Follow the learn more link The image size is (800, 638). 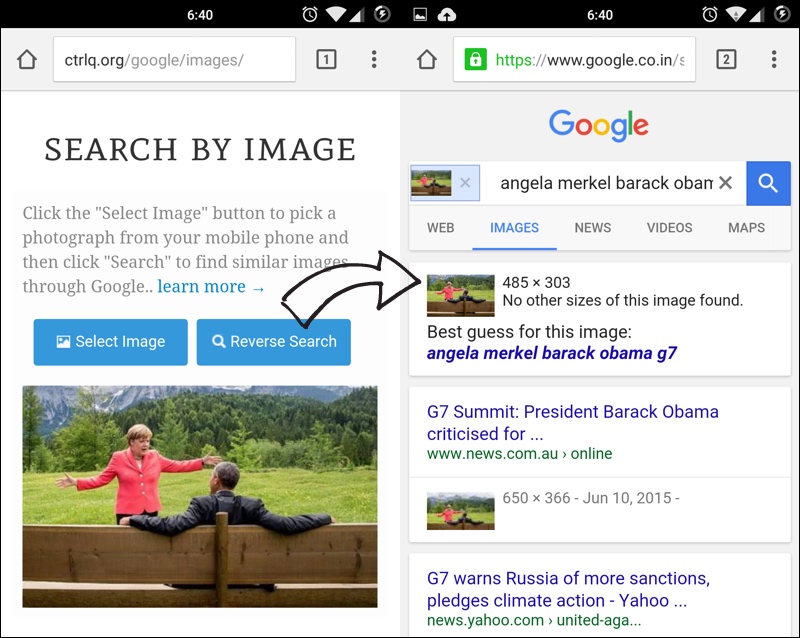211,286
